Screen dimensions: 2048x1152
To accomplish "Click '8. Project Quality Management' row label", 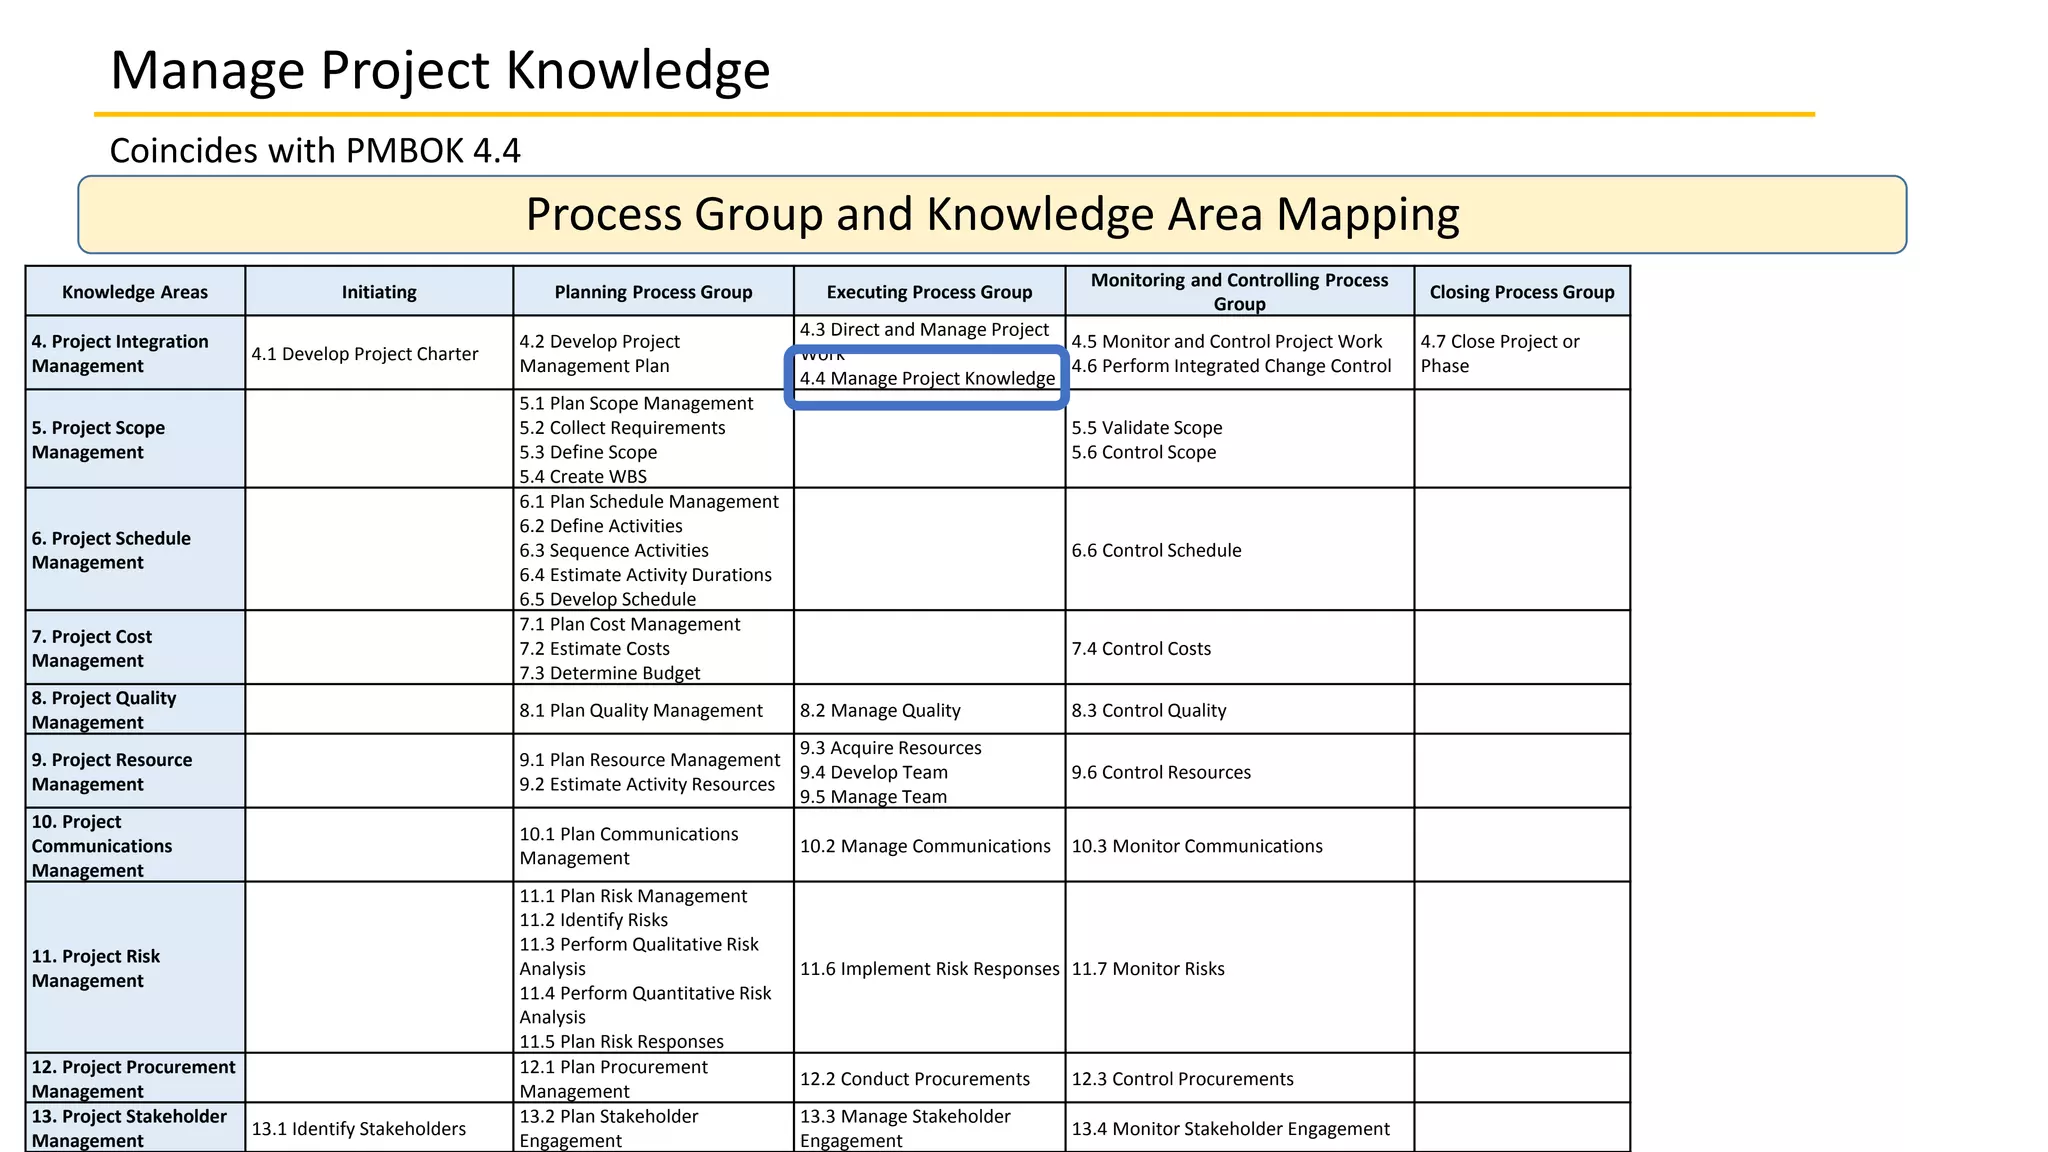I will (135, 710).
